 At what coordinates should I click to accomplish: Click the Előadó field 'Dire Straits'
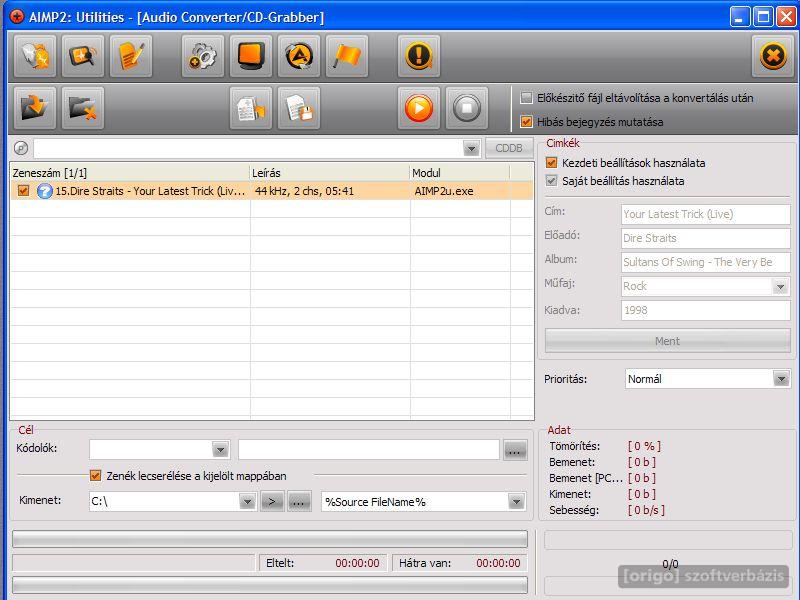[x=706, y=238]
